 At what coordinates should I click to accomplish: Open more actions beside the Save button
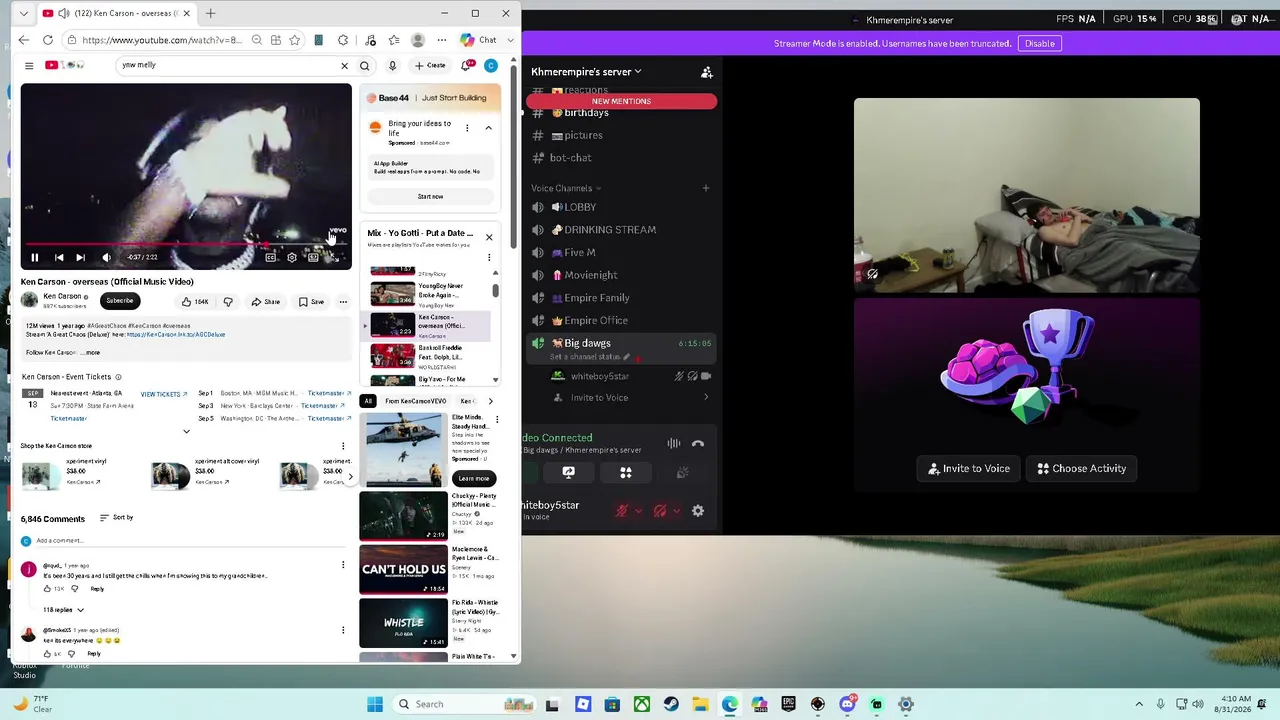pyautogui.click(x=343, y=302)
